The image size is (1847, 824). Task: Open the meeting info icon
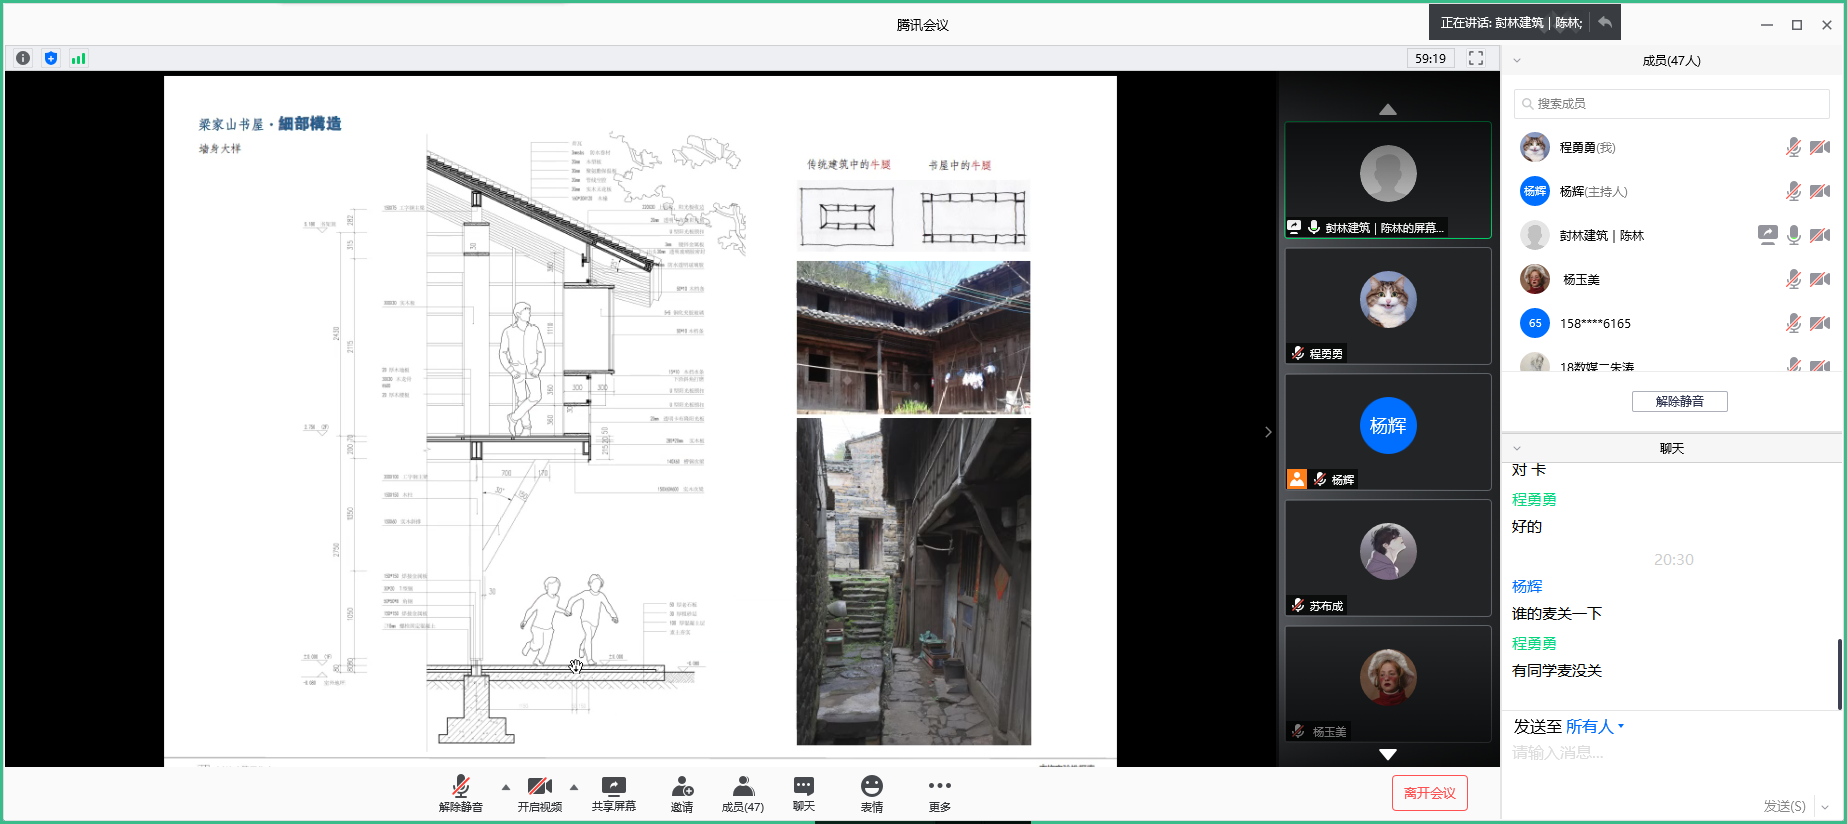tap(23, 58)
